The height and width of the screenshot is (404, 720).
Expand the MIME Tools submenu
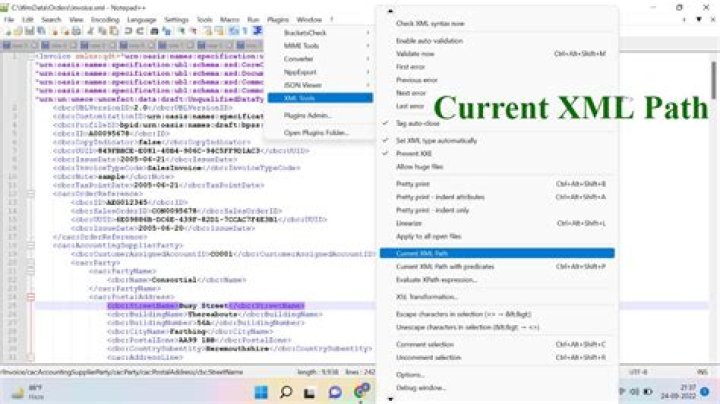click(321, 45)
